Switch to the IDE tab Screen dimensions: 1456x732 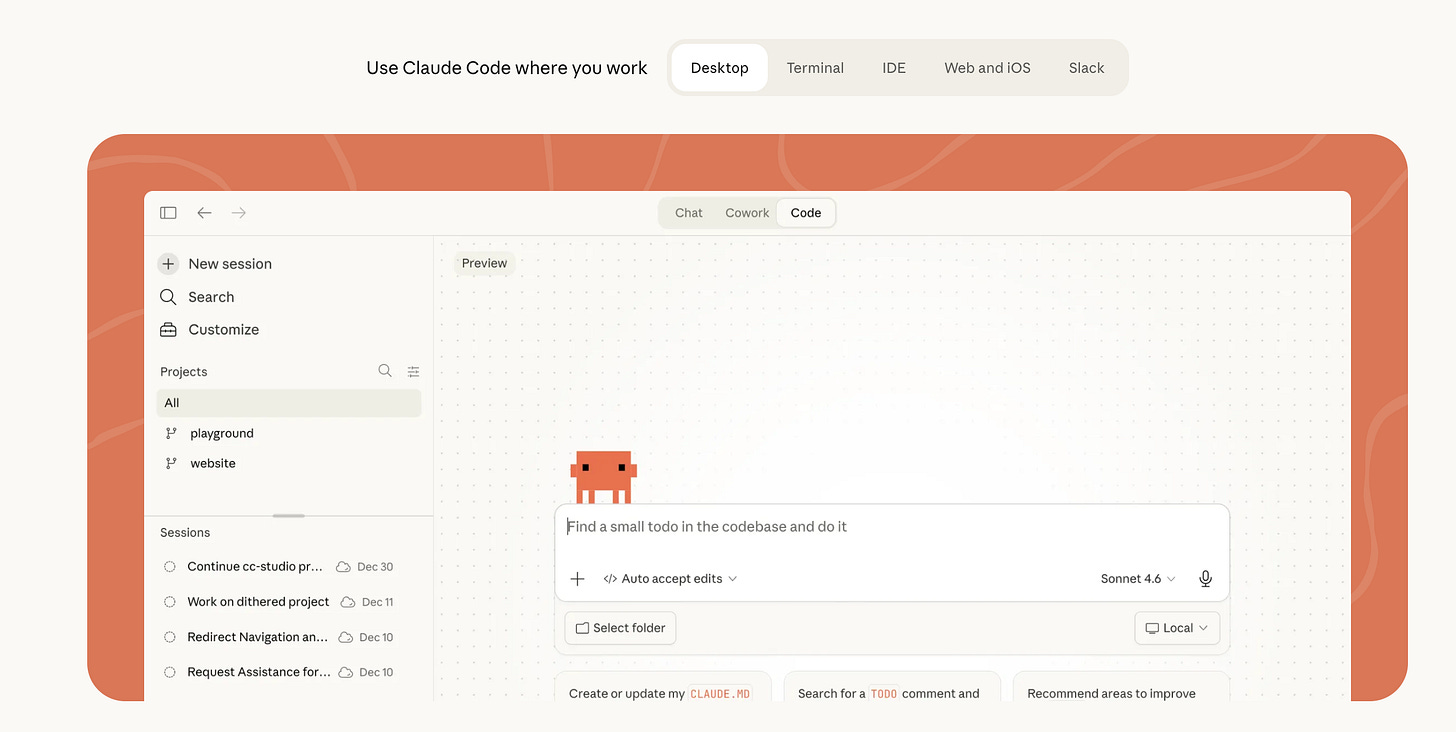(x=894, y=68)
